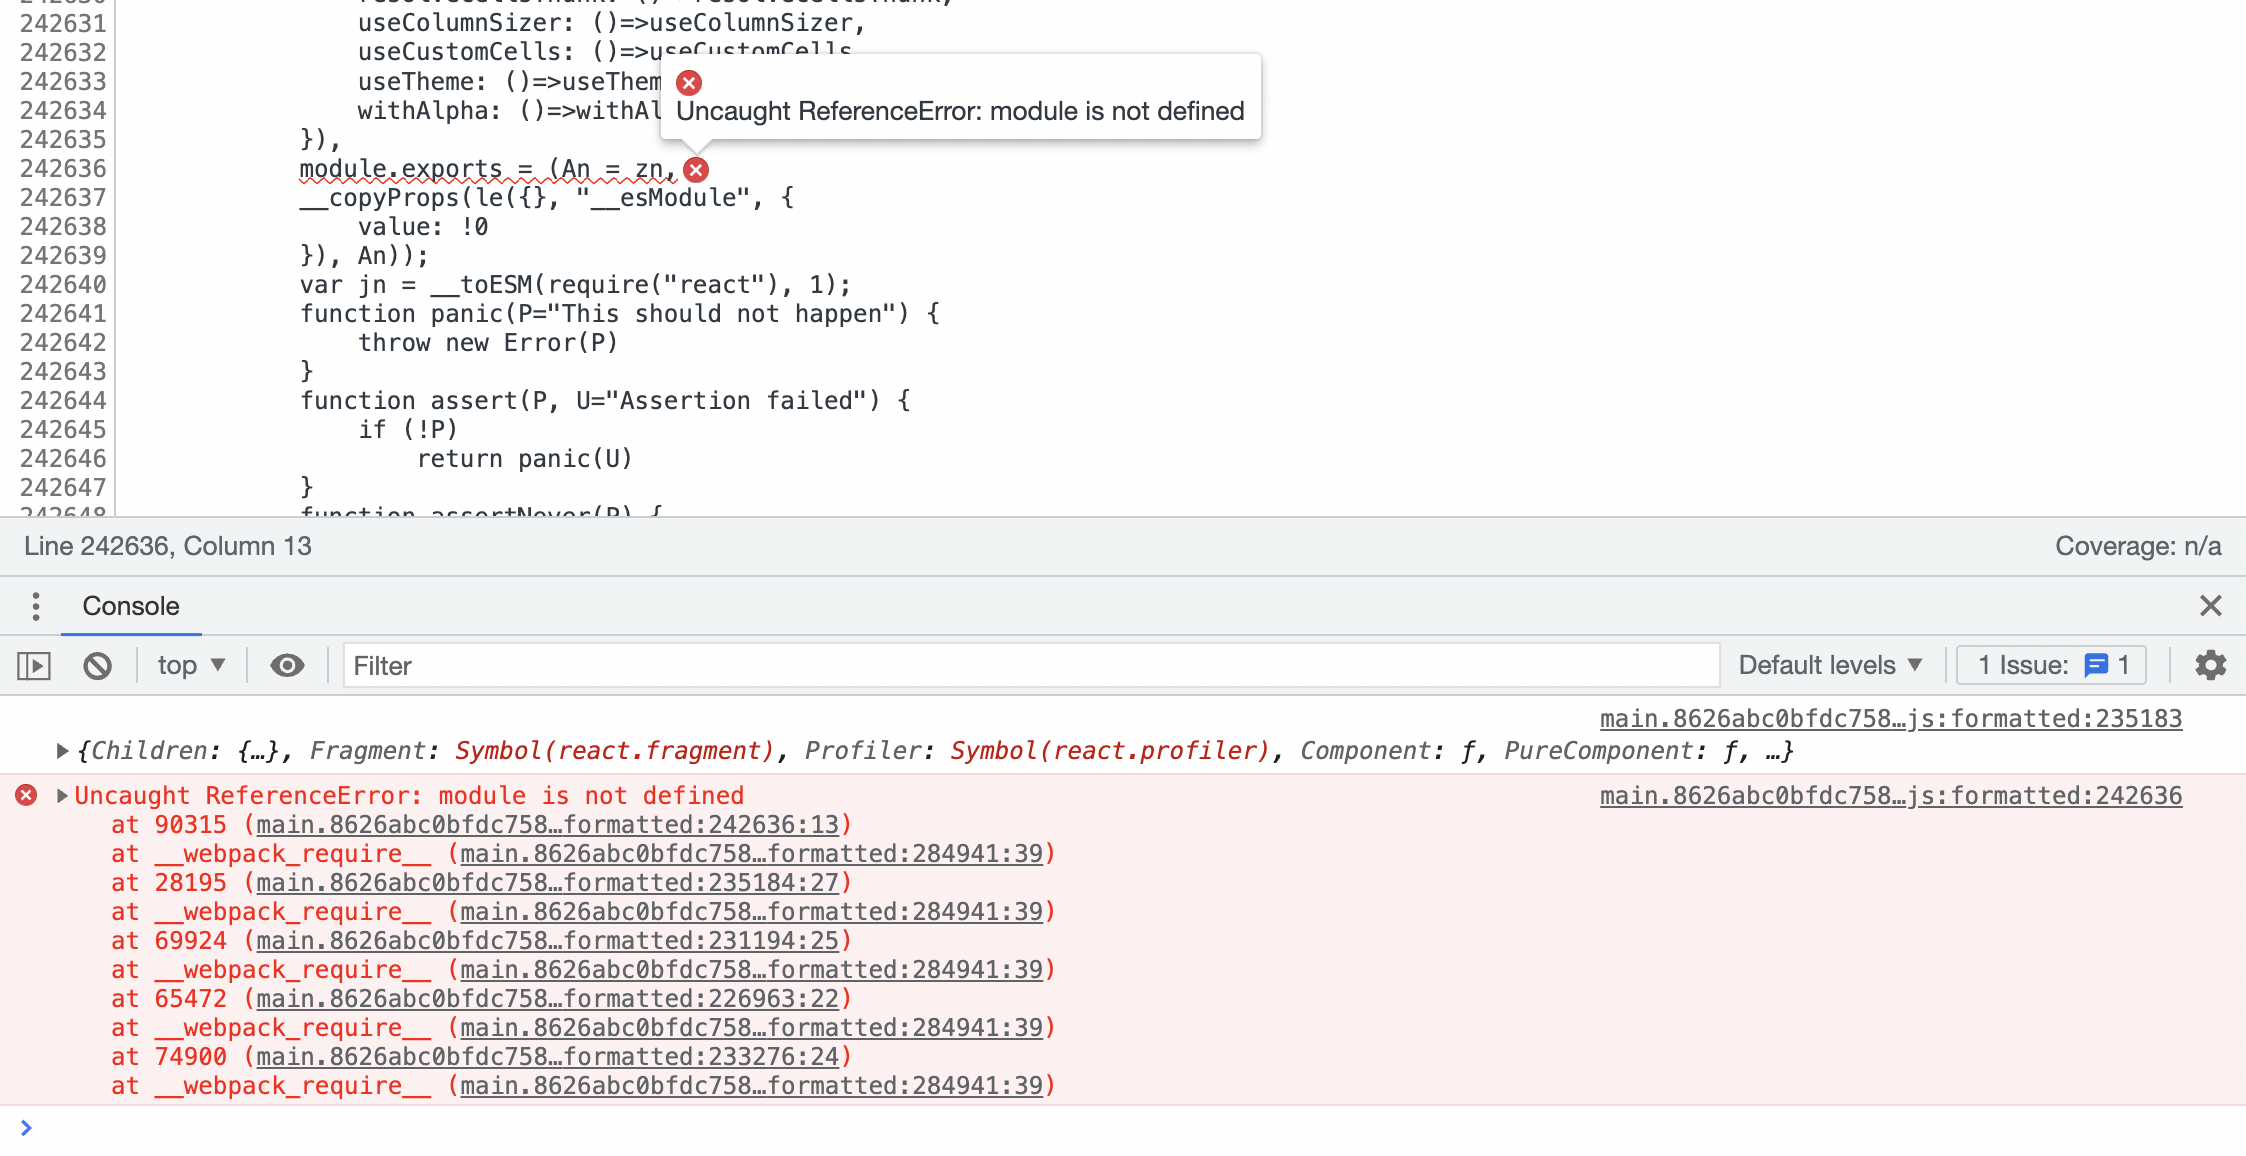
Task: Expand the Uncaught ReferenceError stack trace
Action: [x=61, y=795]
